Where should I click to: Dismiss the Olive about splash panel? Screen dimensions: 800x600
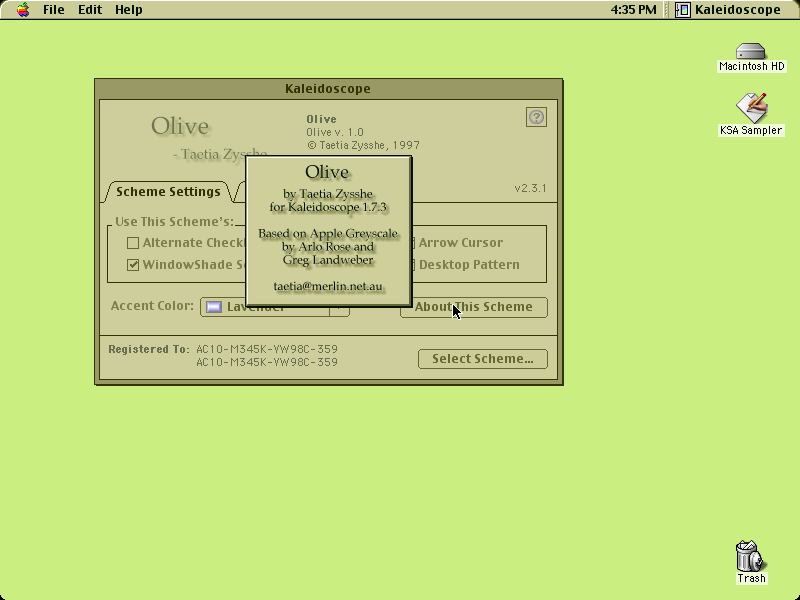click(328, 231)
